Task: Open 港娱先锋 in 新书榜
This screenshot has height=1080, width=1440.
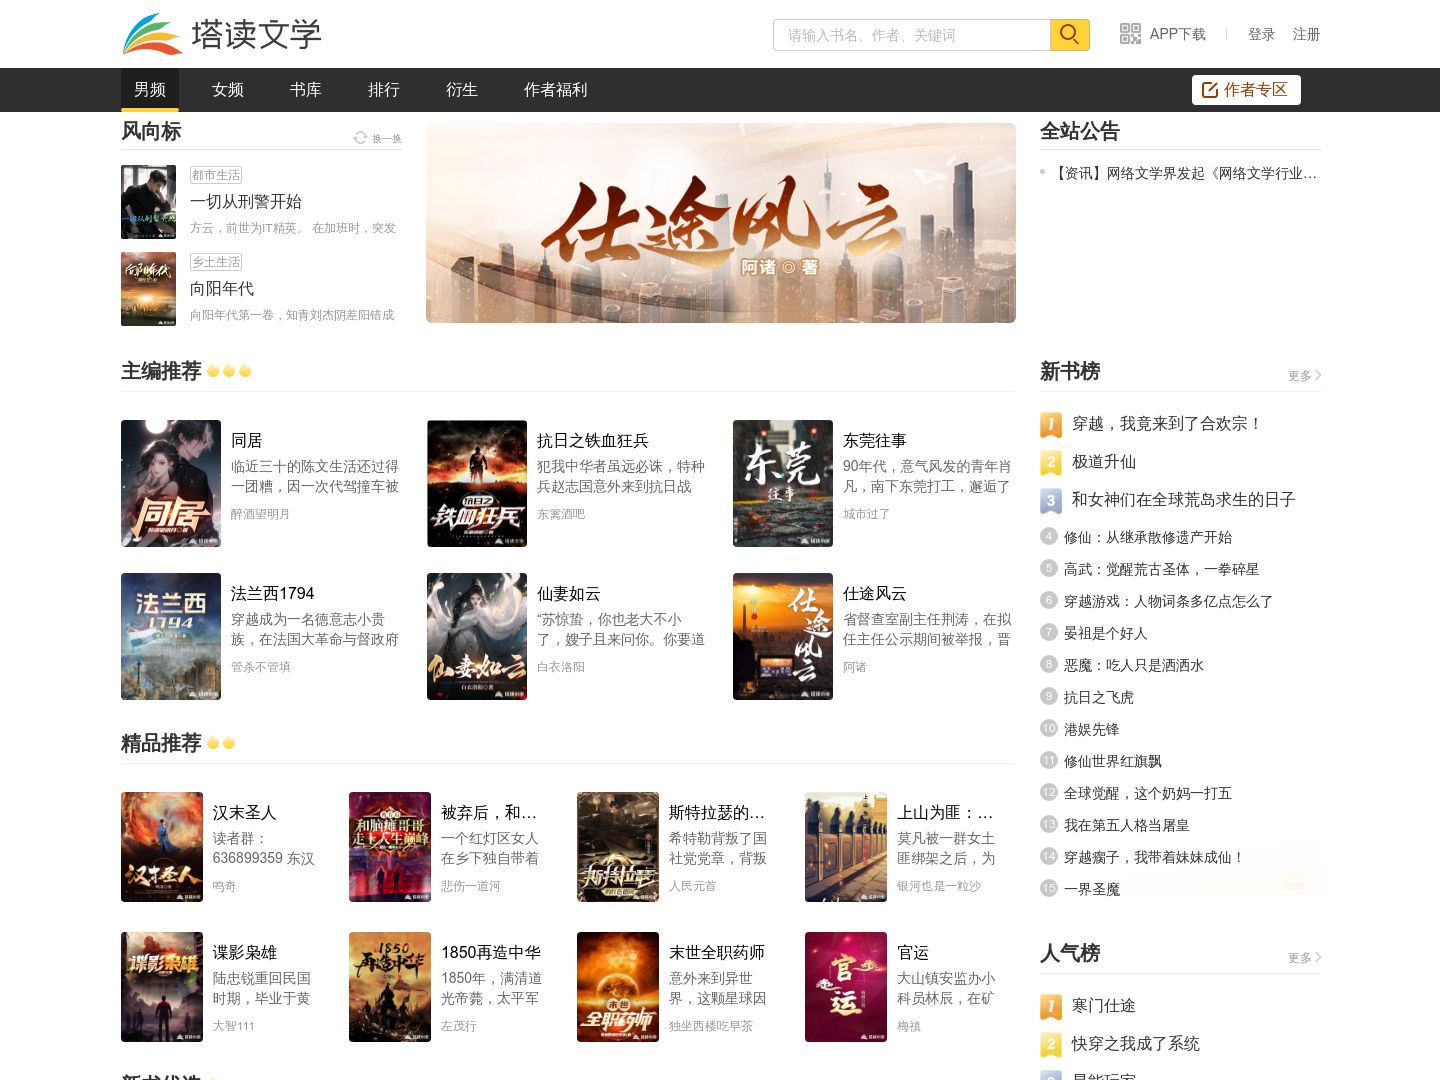Action: click(1091, 729)
